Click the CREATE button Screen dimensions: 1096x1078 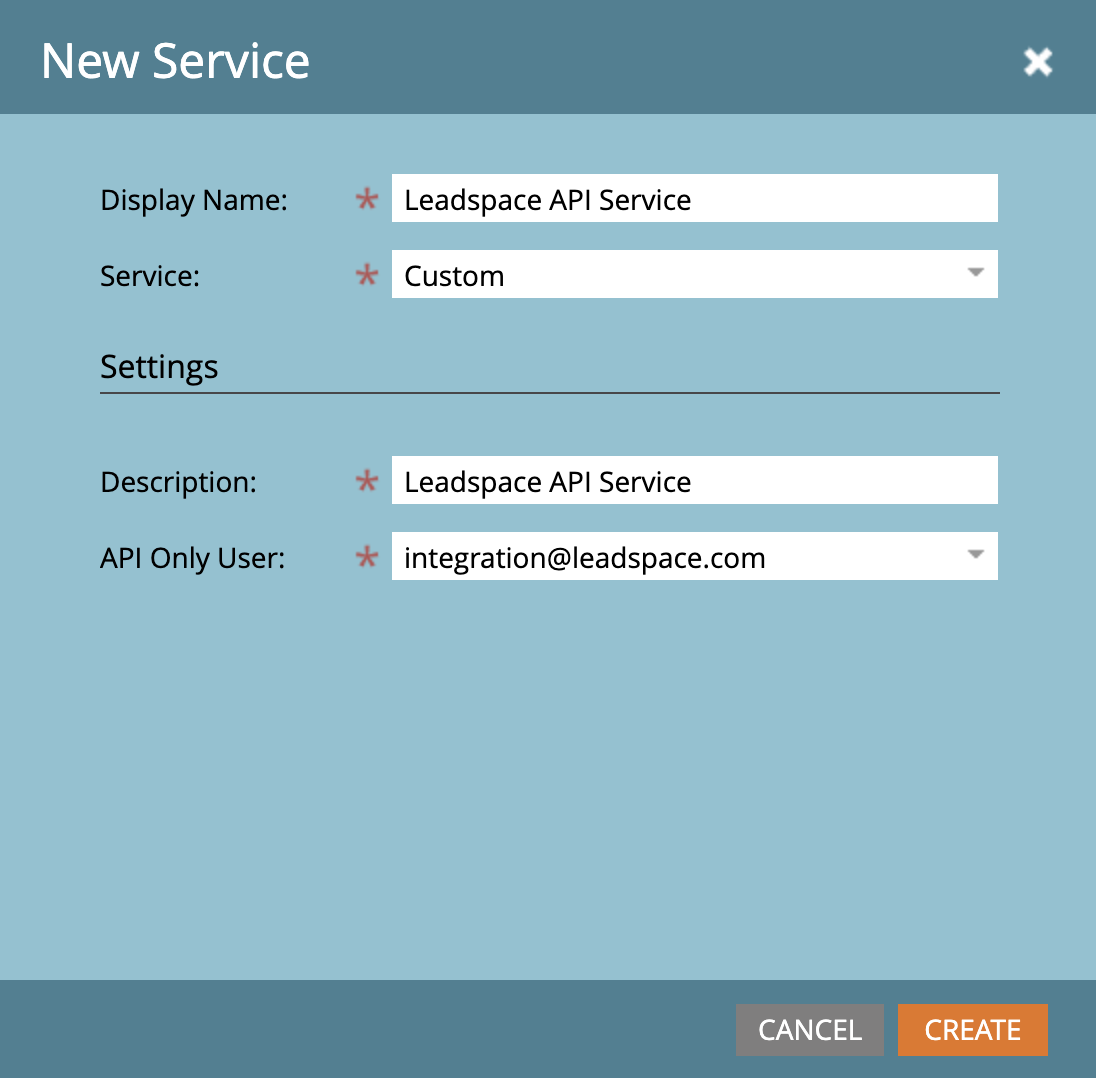pos(972,1030)
